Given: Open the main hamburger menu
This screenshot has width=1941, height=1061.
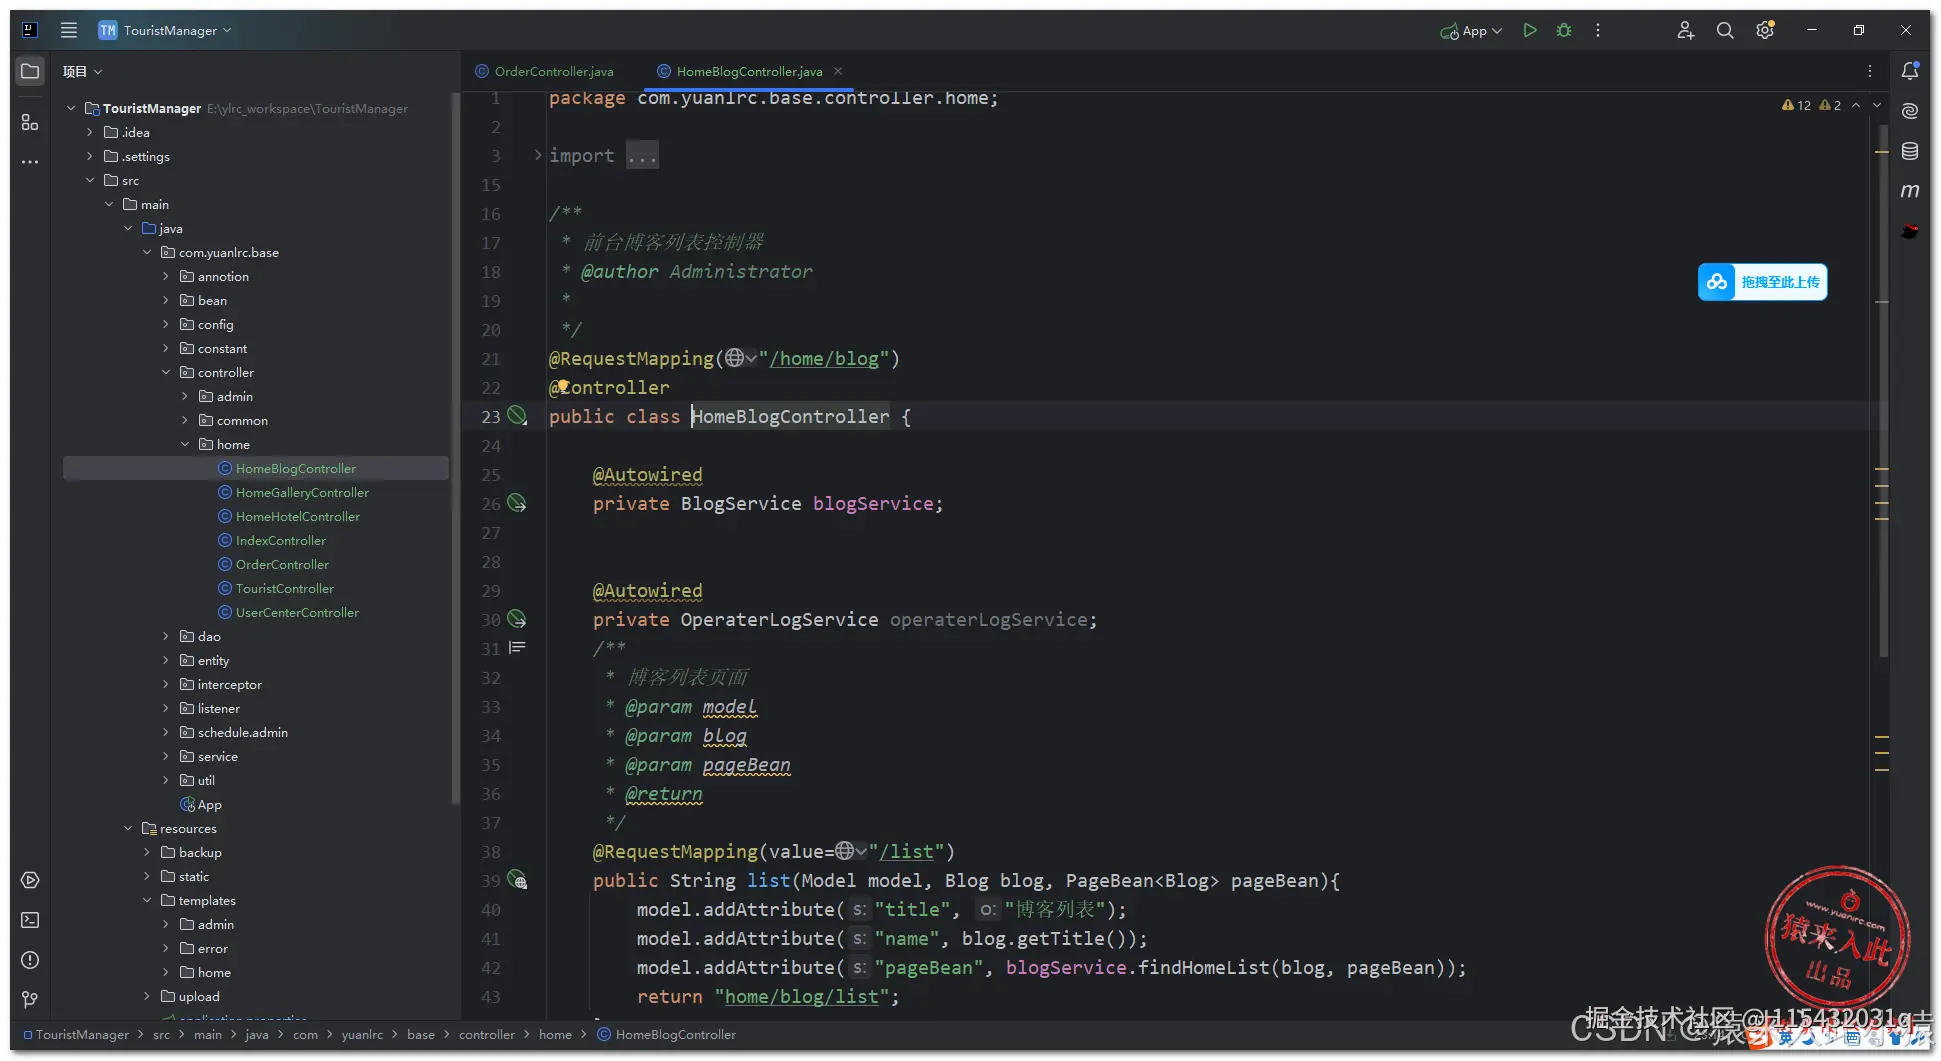Looking at the screenshot, I should tap(69, 30).
